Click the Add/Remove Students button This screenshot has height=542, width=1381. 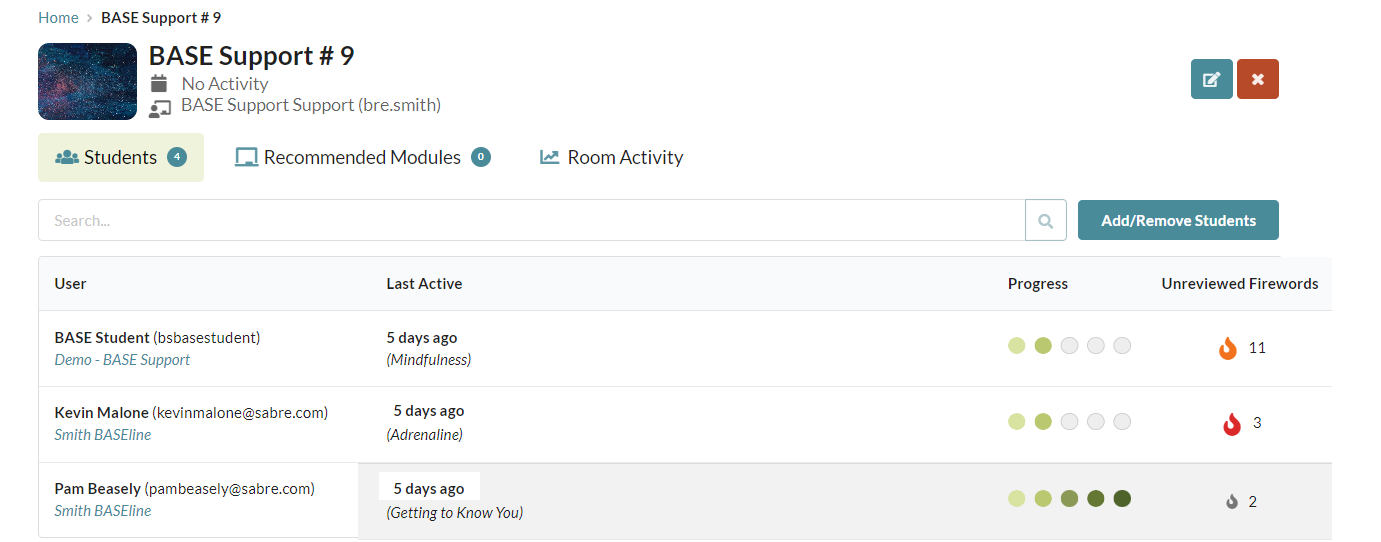click(x=1178, y=220)
